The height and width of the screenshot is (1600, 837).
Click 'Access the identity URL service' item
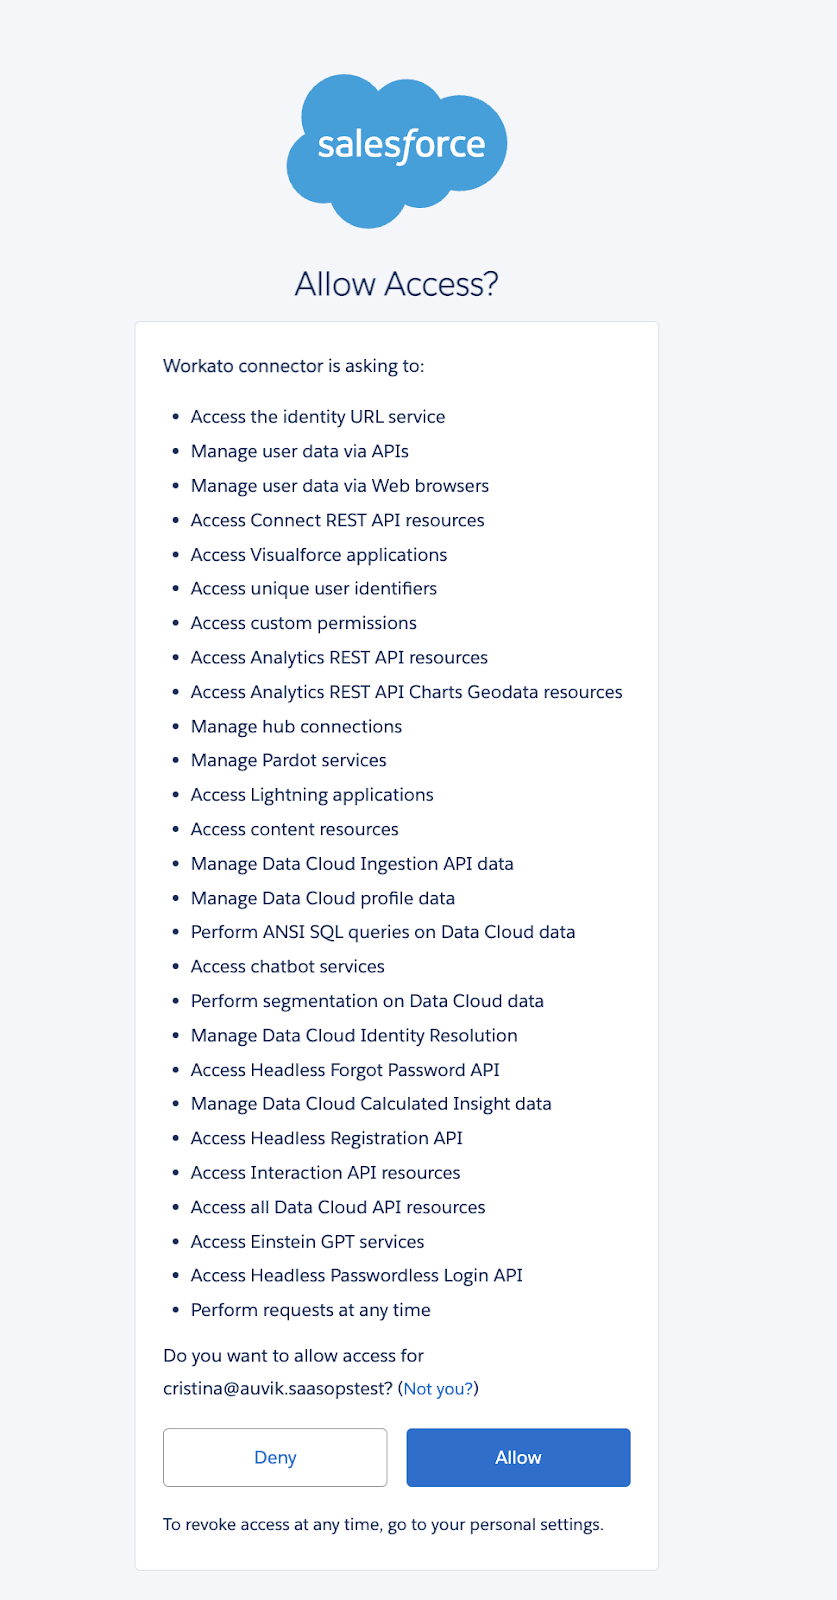(x=318, y=417)
